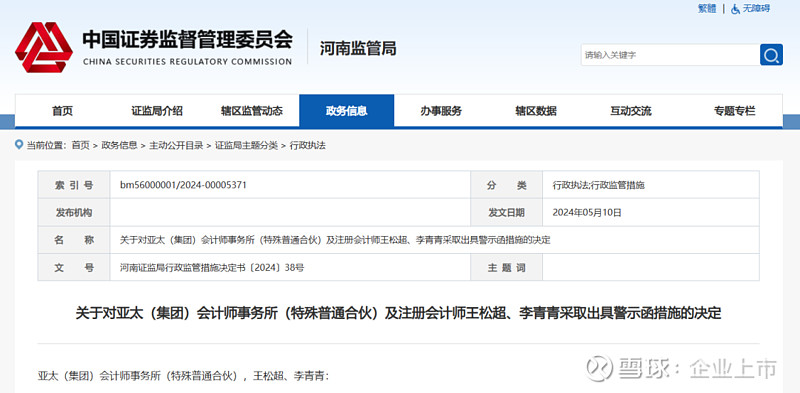800x393 pixels.
Task: Select the 政务信息 navigation tab
Action: 346,111
